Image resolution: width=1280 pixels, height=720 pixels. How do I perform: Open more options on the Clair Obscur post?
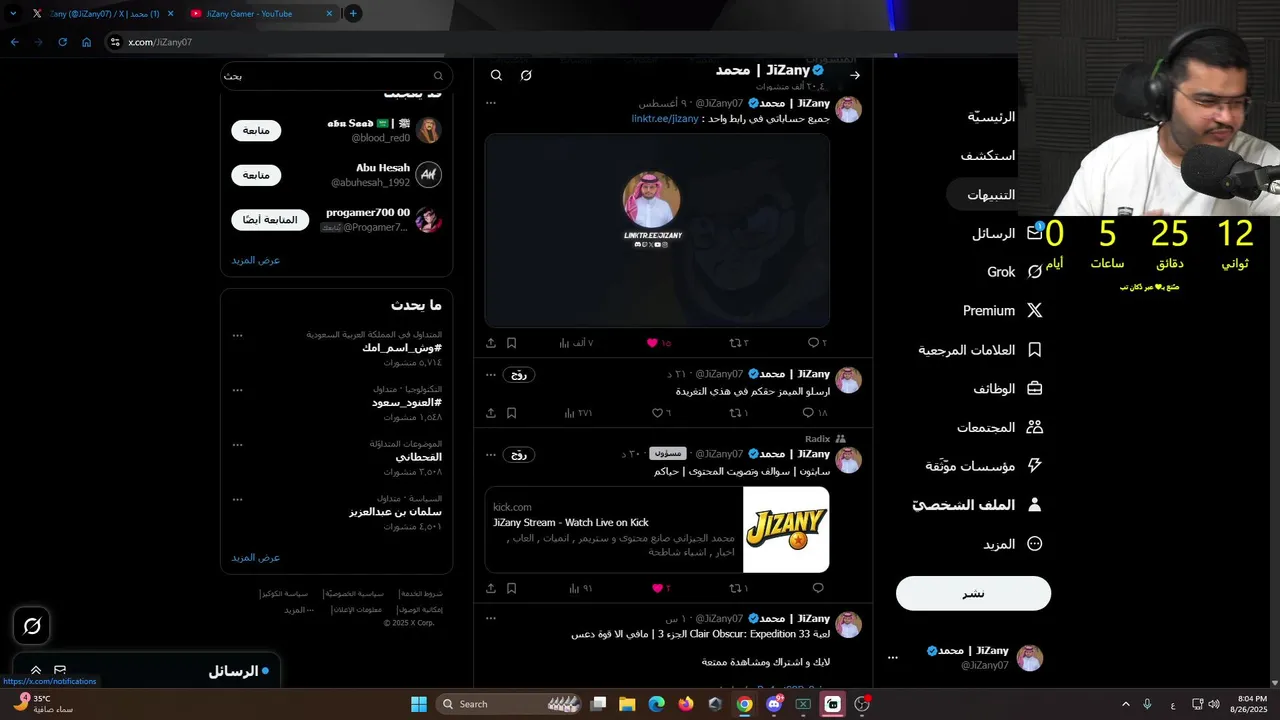click(x=490, y=619)
